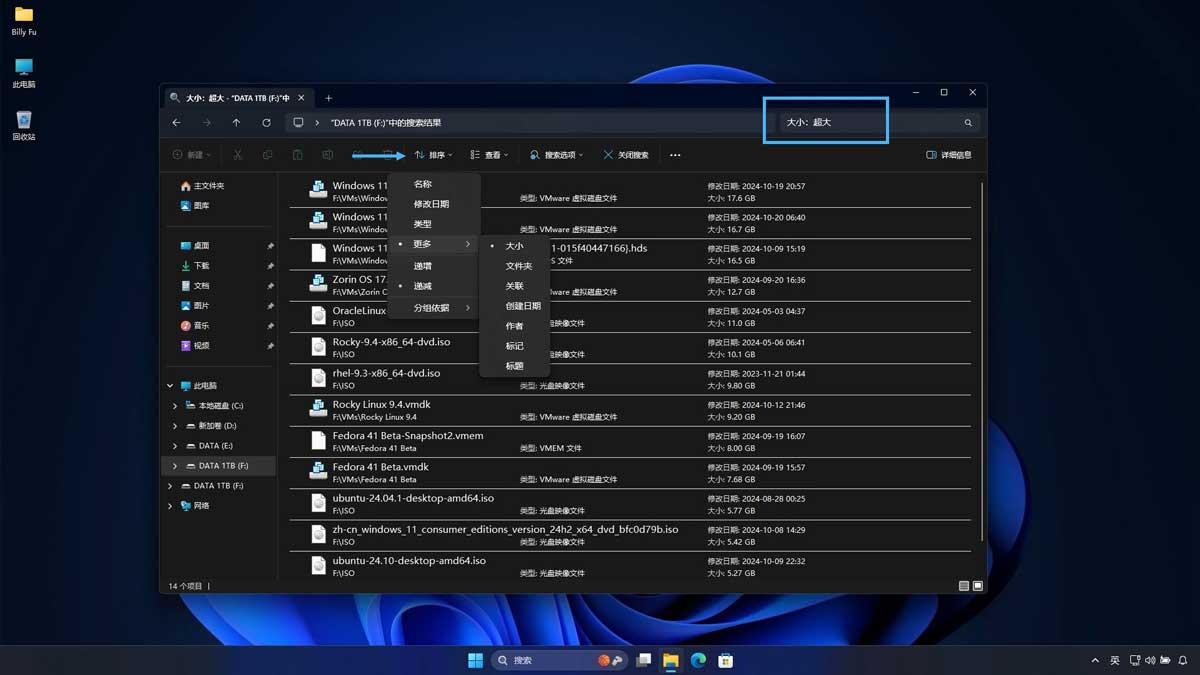
Task: Open the three-dot more options menu
Action: click(675, 155)
